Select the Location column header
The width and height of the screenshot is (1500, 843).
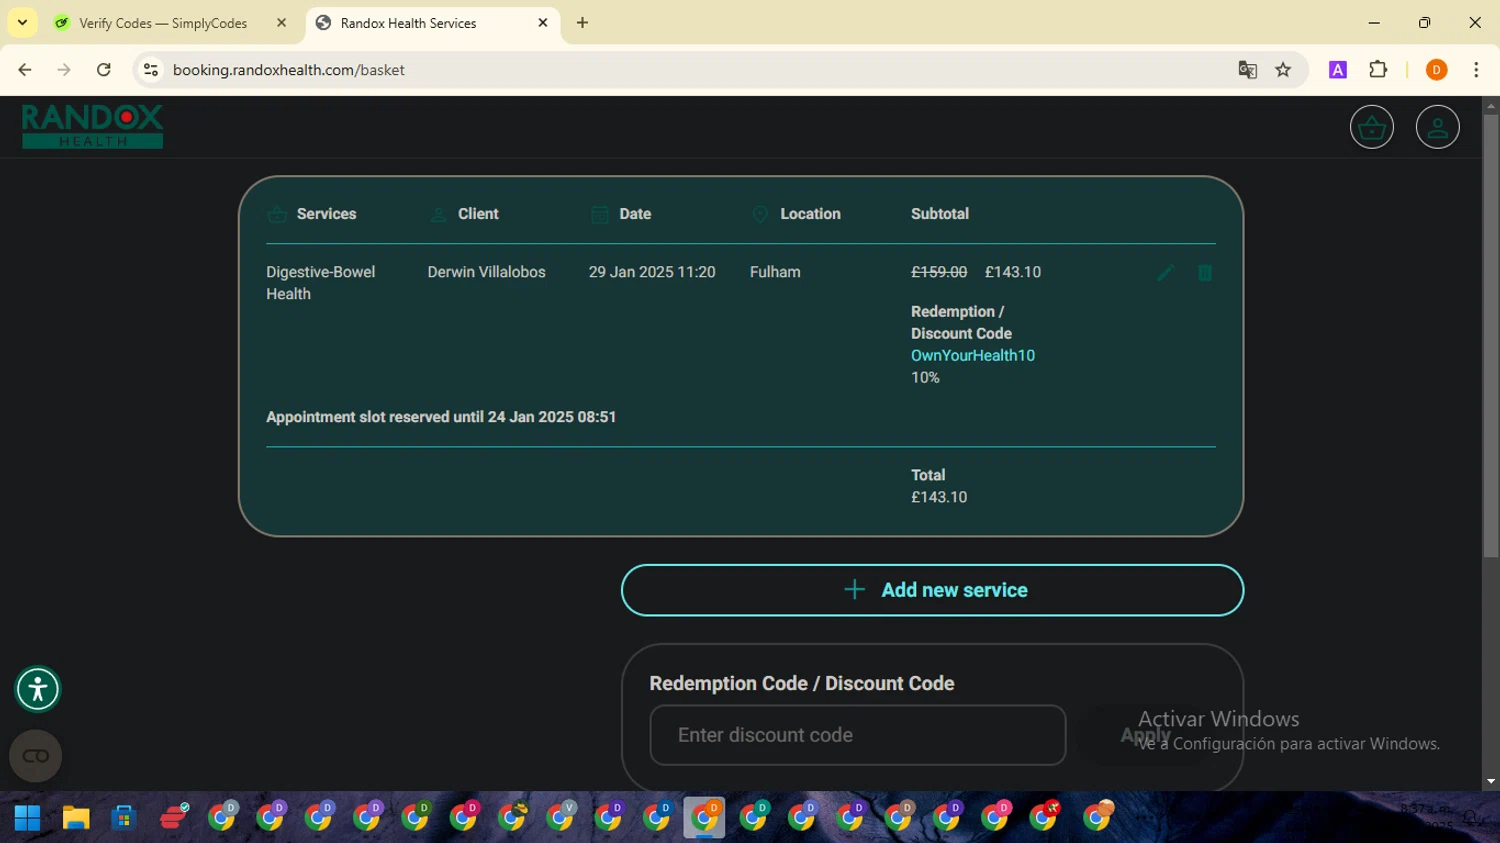(x=810, y=214)
